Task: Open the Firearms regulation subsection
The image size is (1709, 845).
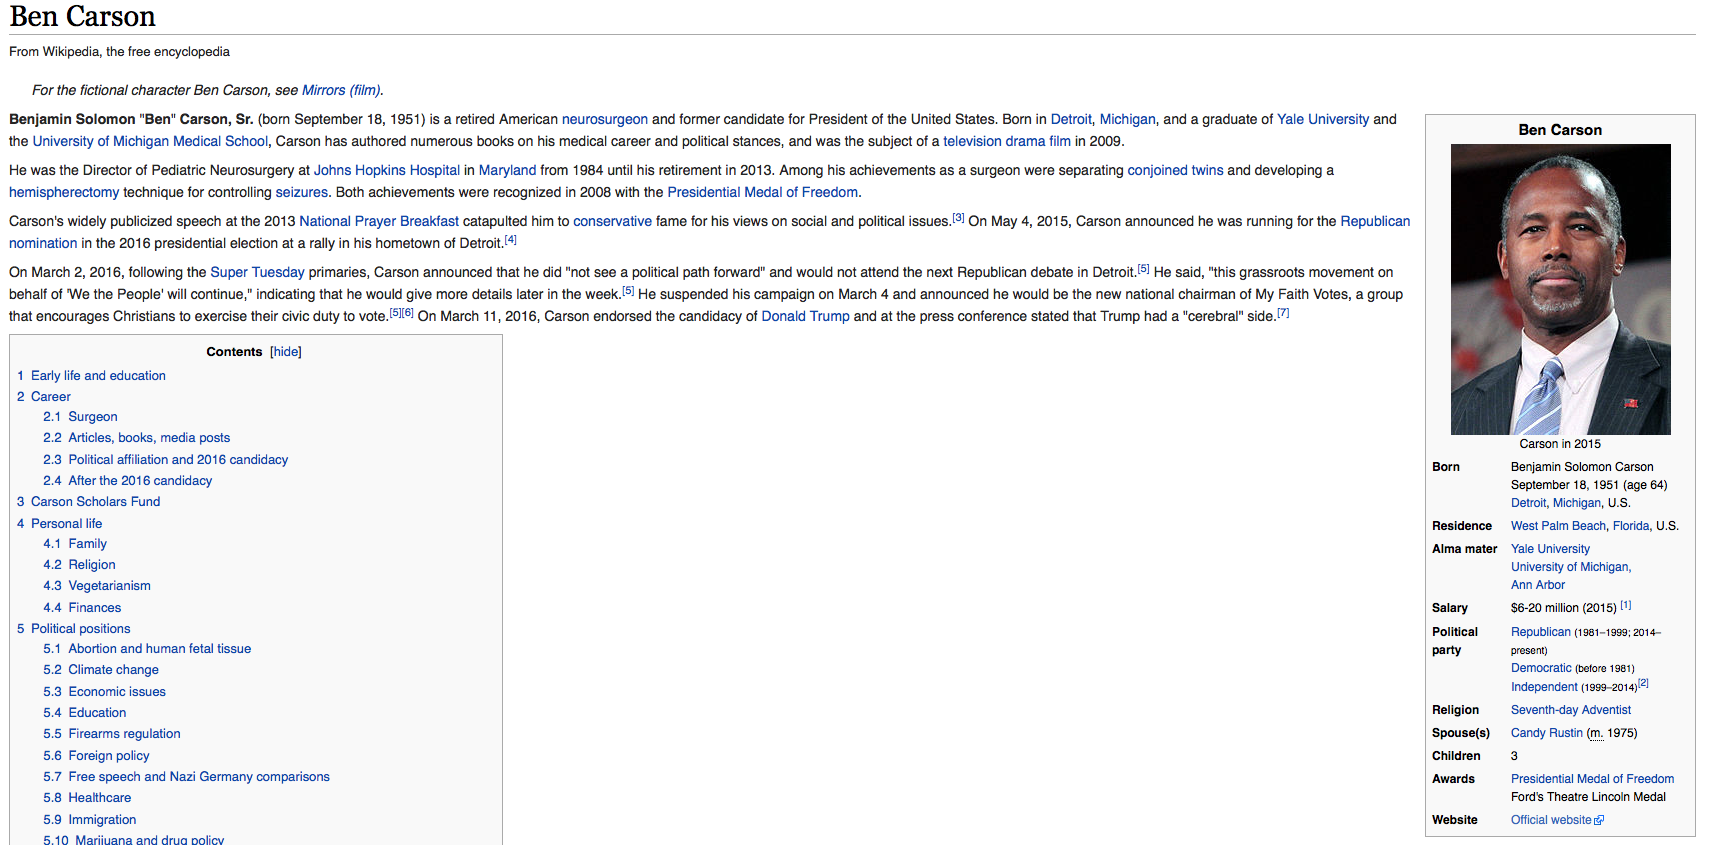Action: [x=124, y=734]
